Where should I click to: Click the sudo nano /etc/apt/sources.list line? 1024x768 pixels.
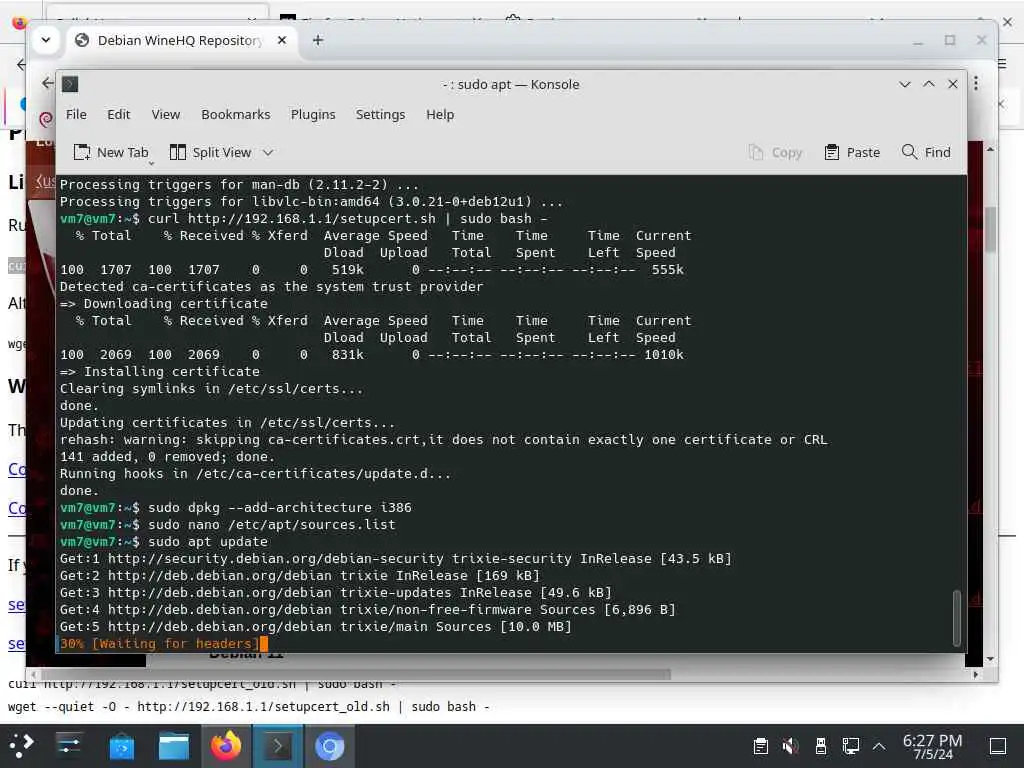[227, 524]
